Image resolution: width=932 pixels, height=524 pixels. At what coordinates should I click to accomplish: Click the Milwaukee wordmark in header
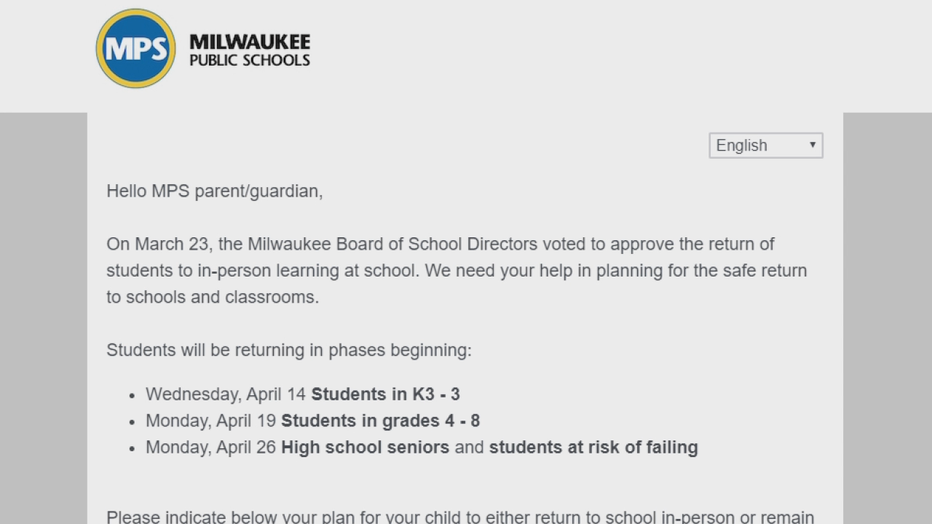pyautogui.click(x=250, y=42)
